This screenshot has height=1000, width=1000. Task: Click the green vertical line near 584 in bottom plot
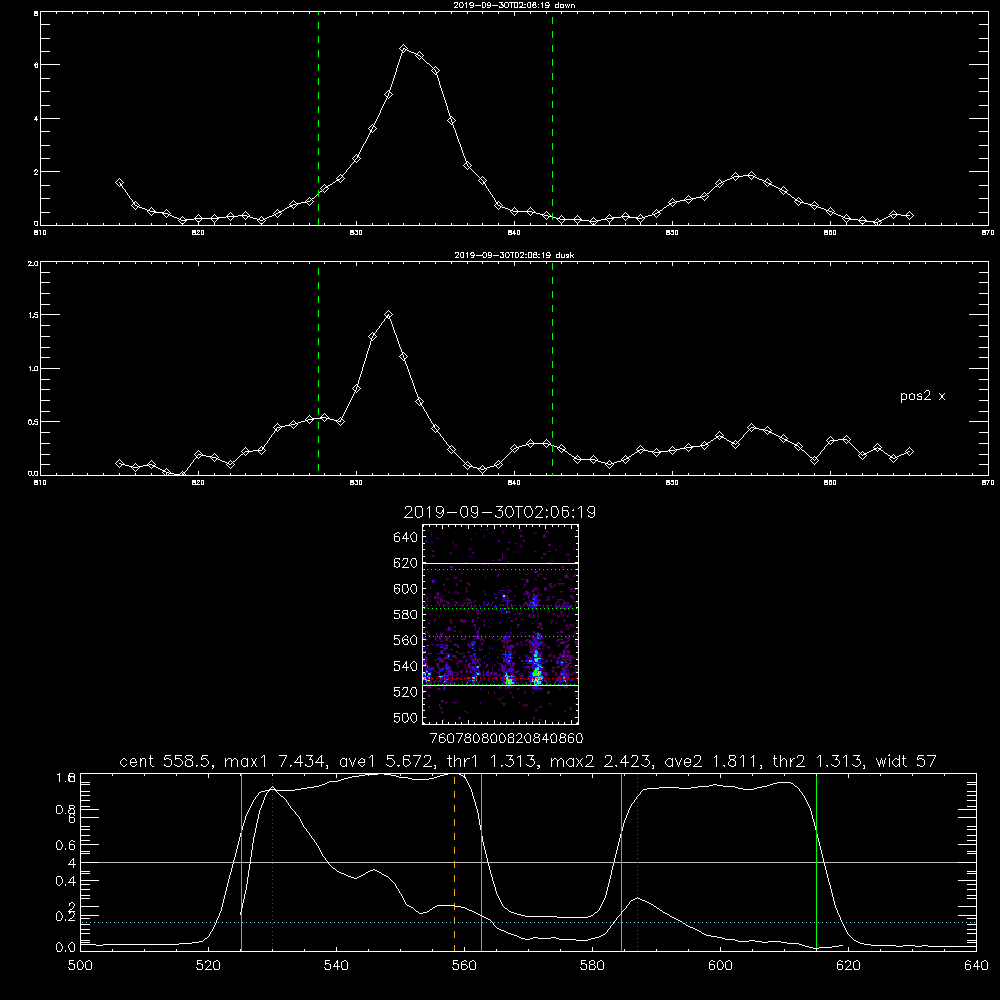[622, 861]
